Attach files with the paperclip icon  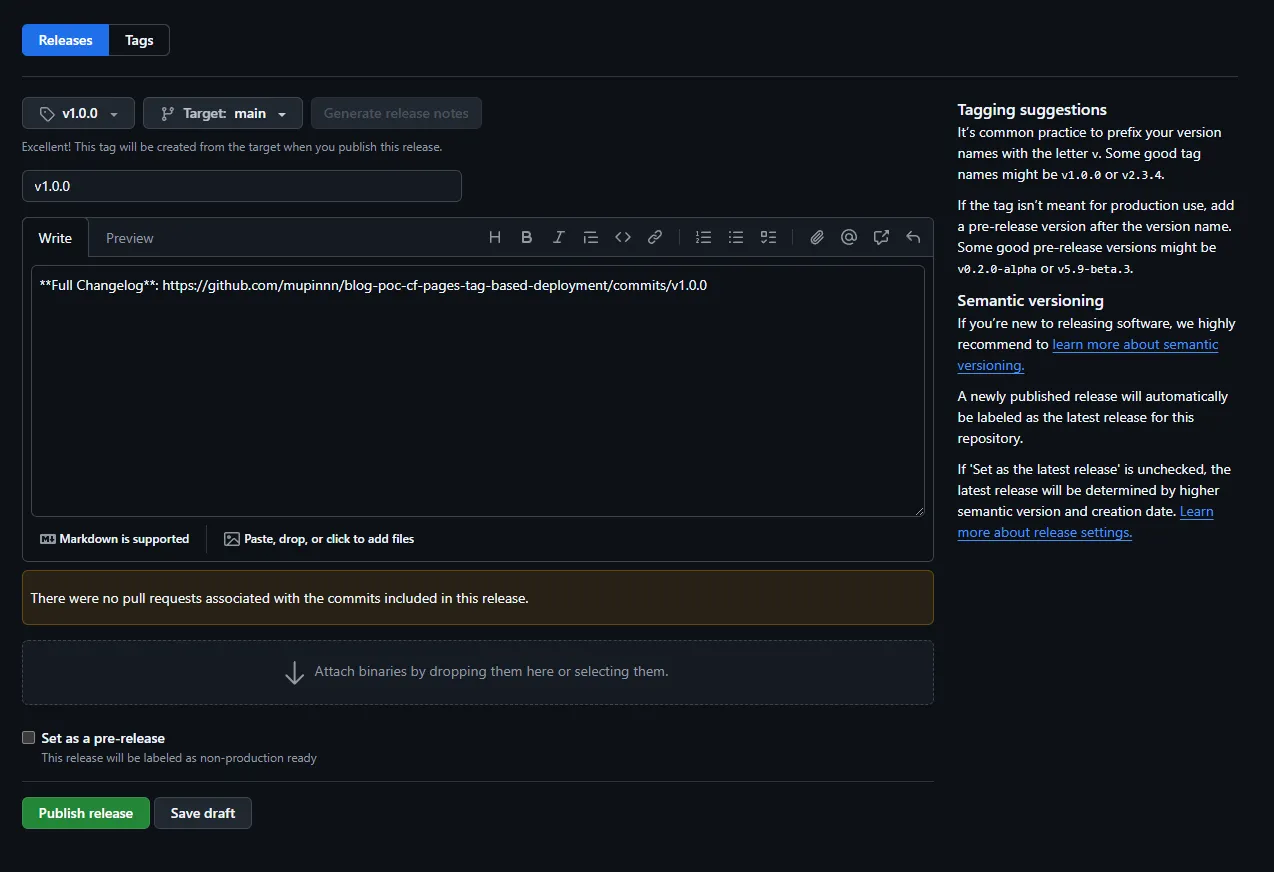tap(816, 237)
